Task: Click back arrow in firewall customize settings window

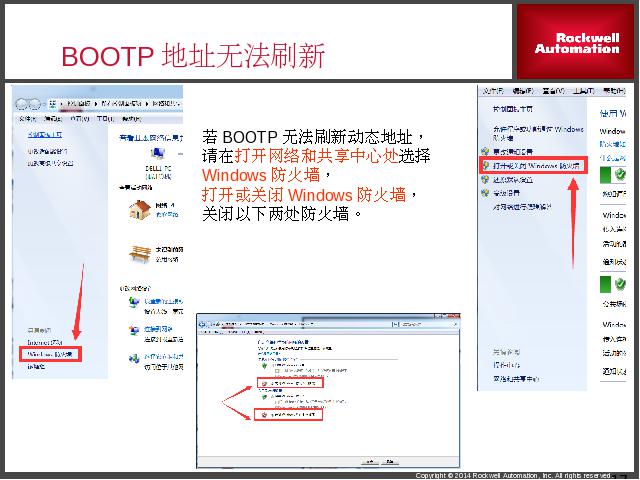Action: (202, 324)
